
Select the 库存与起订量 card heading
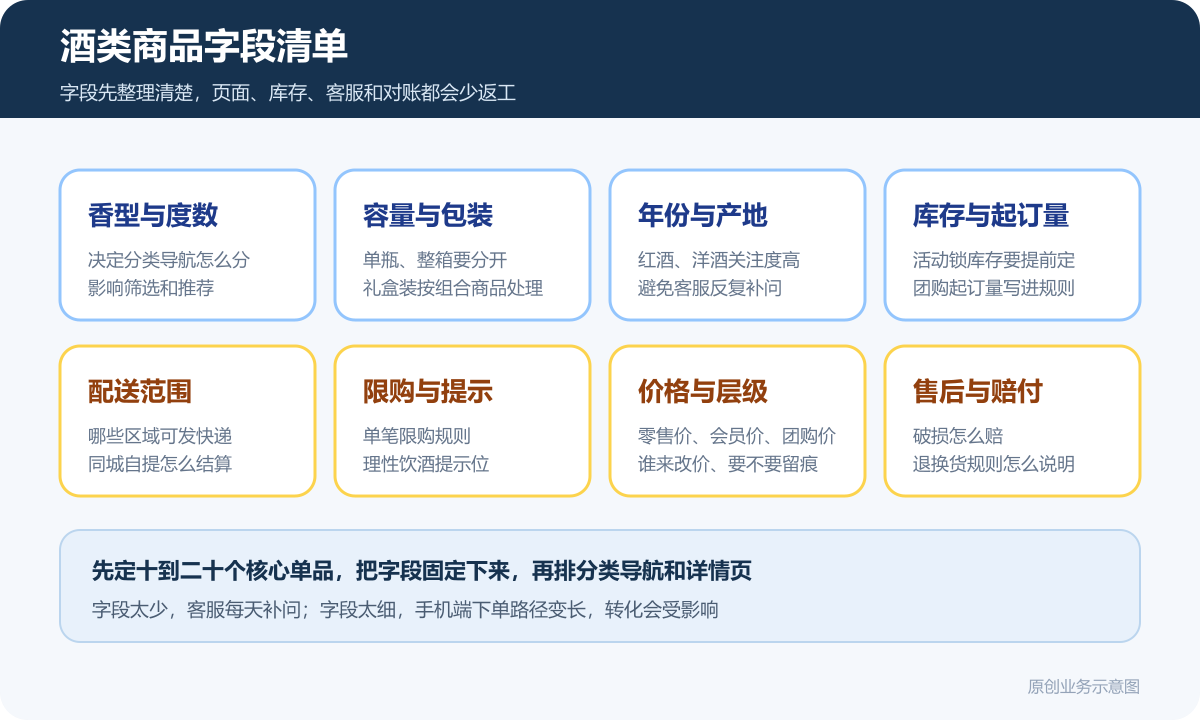click(x=991, y=215)
